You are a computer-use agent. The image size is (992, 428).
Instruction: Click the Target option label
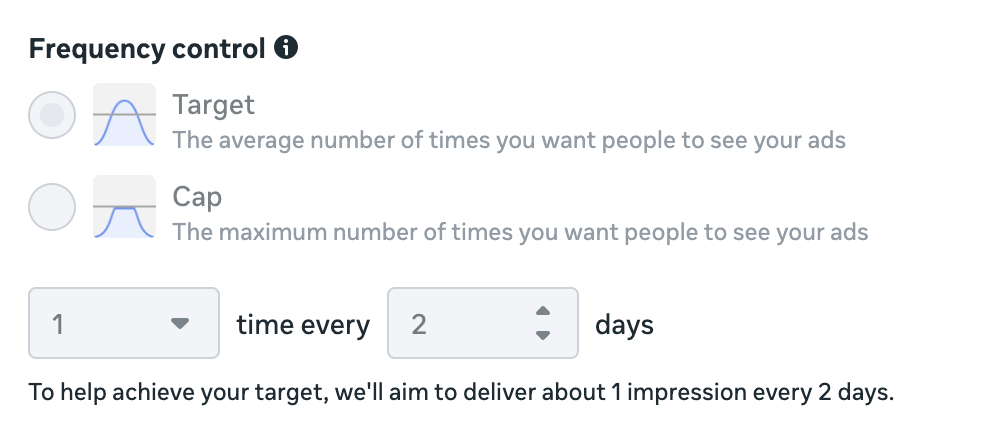click(x=213, y=104)
